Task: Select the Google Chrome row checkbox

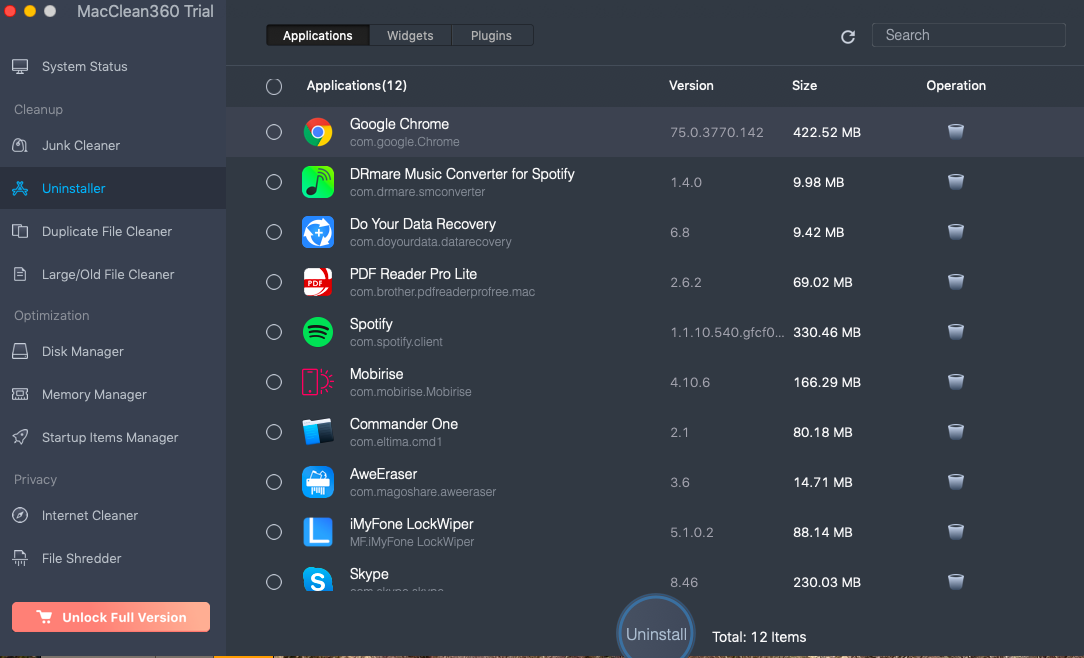Action: [274, 132]
